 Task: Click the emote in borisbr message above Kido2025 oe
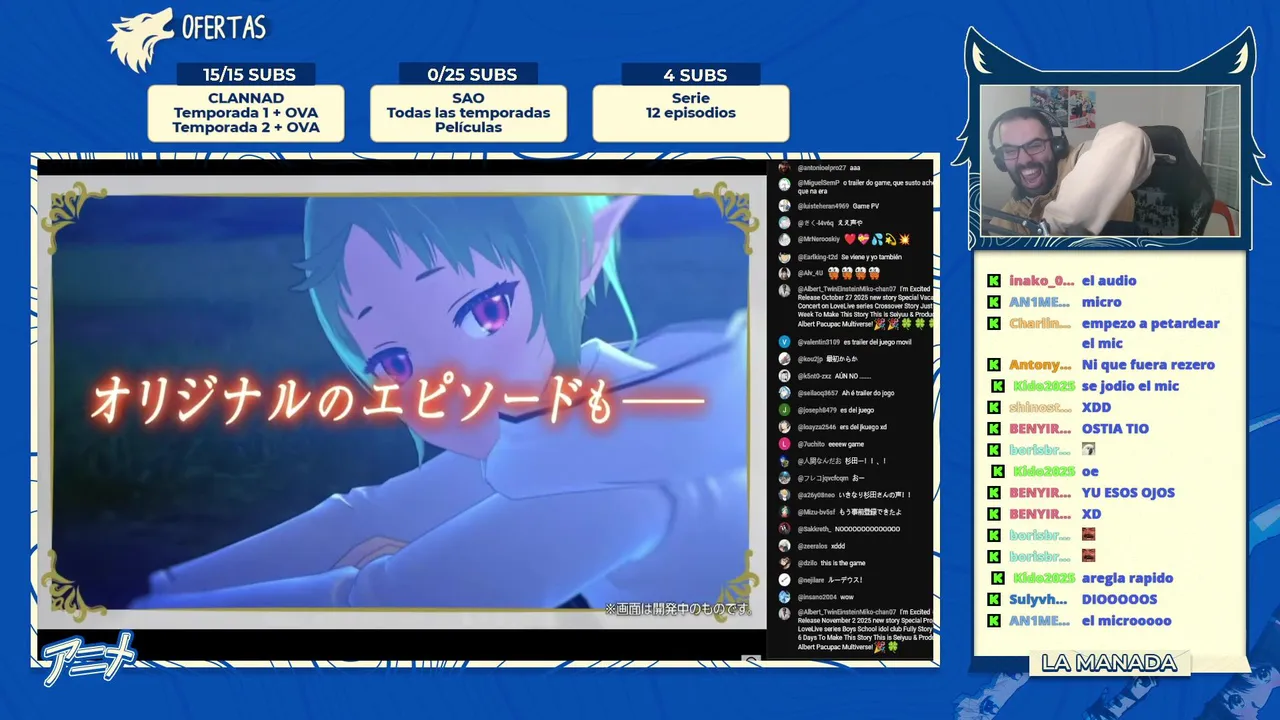[x=1089, y=450]
